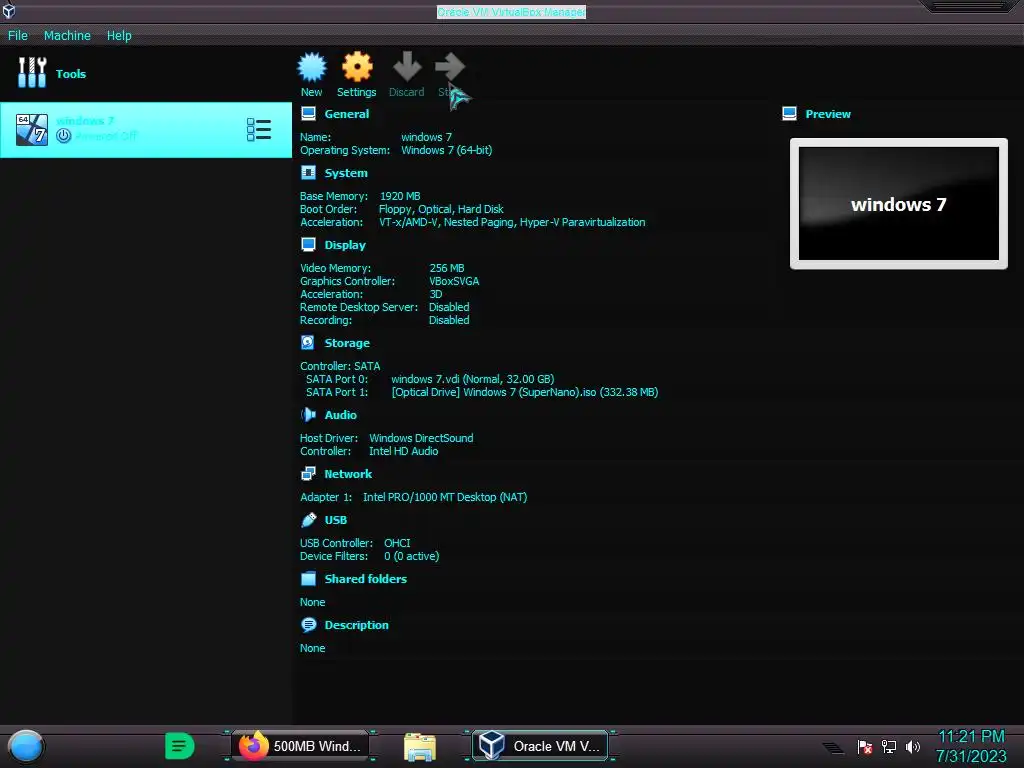Click the Action Center flag tray icon
The image size is (1024, 768).
click(865, 746)
